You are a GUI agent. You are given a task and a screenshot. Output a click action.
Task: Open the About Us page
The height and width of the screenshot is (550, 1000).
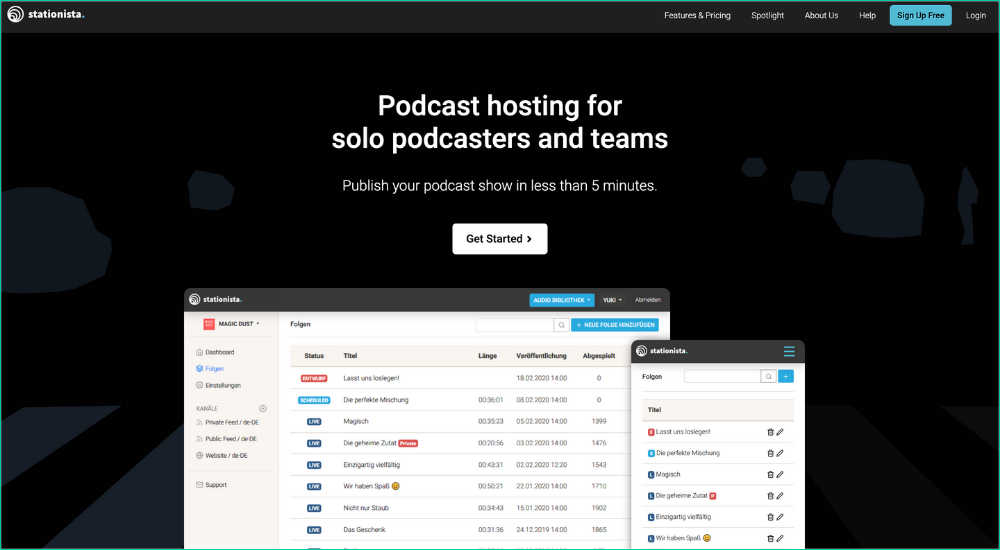point(821,15)
